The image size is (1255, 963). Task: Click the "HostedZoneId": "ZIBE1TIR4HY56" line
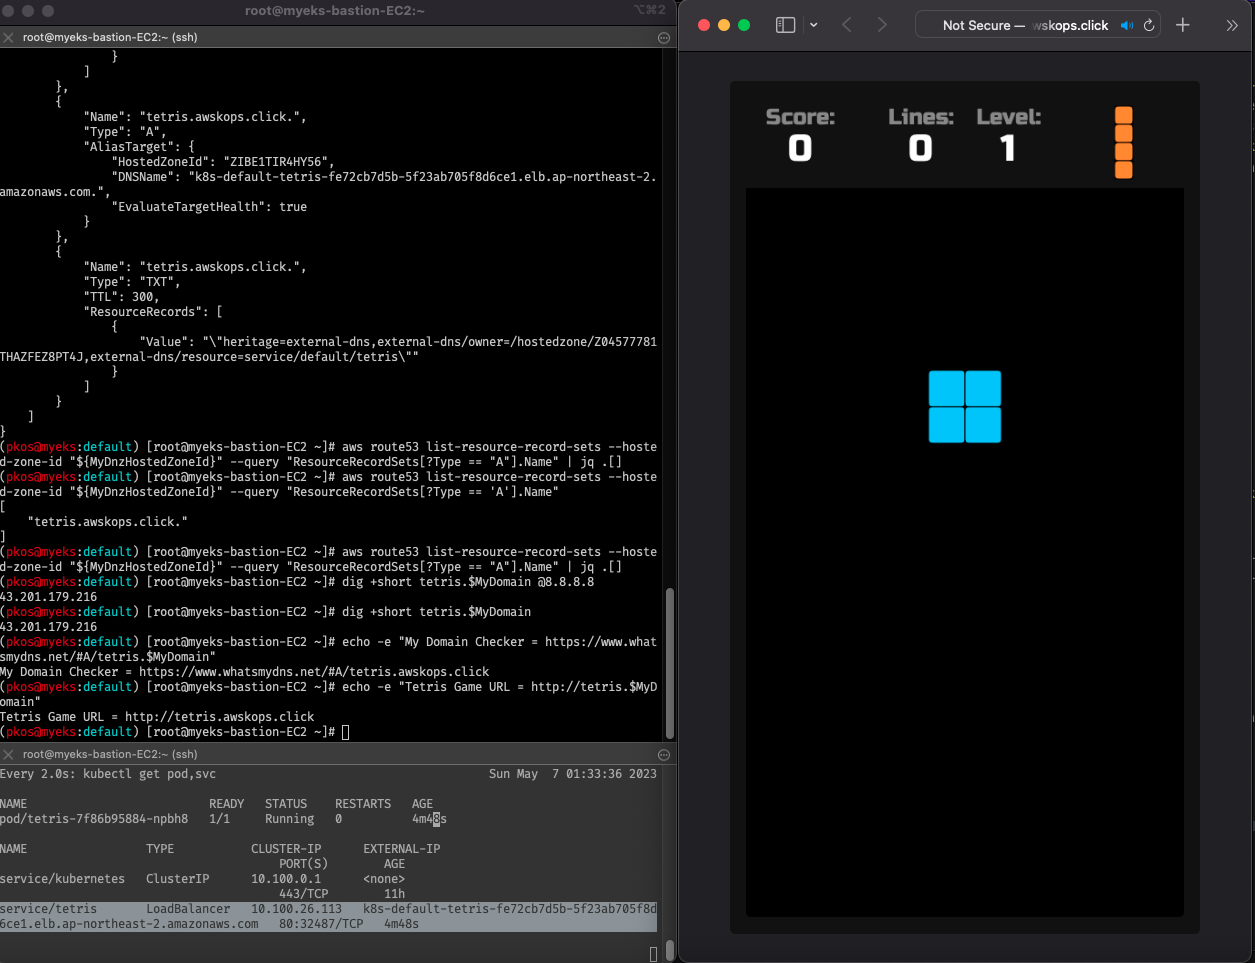click(223, 162)
